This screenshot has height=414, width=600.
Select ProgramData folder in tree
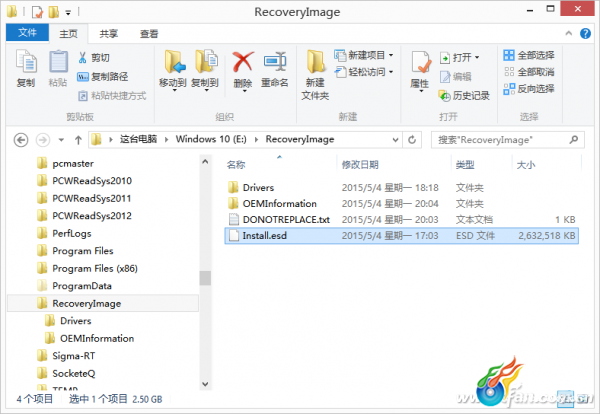(74, 286)
